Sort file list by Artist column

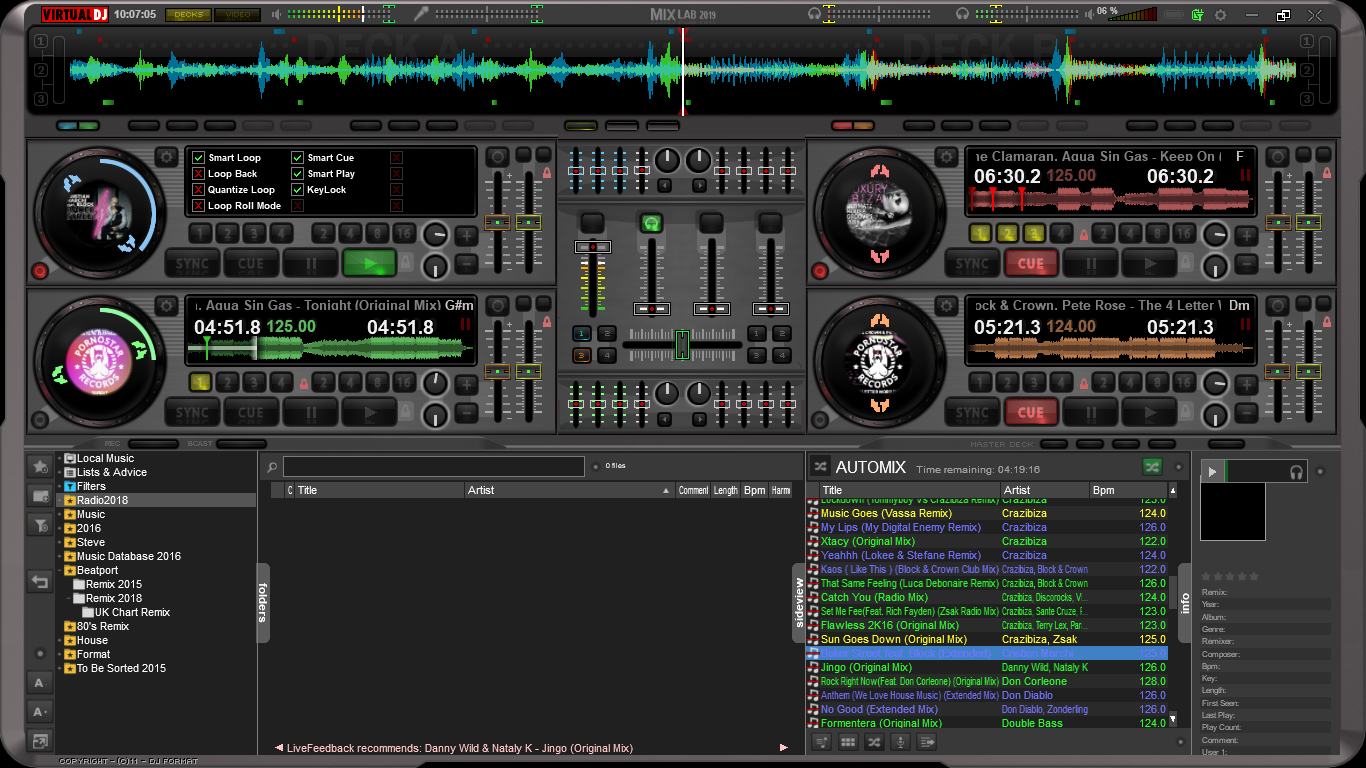(x=568, y=490)
